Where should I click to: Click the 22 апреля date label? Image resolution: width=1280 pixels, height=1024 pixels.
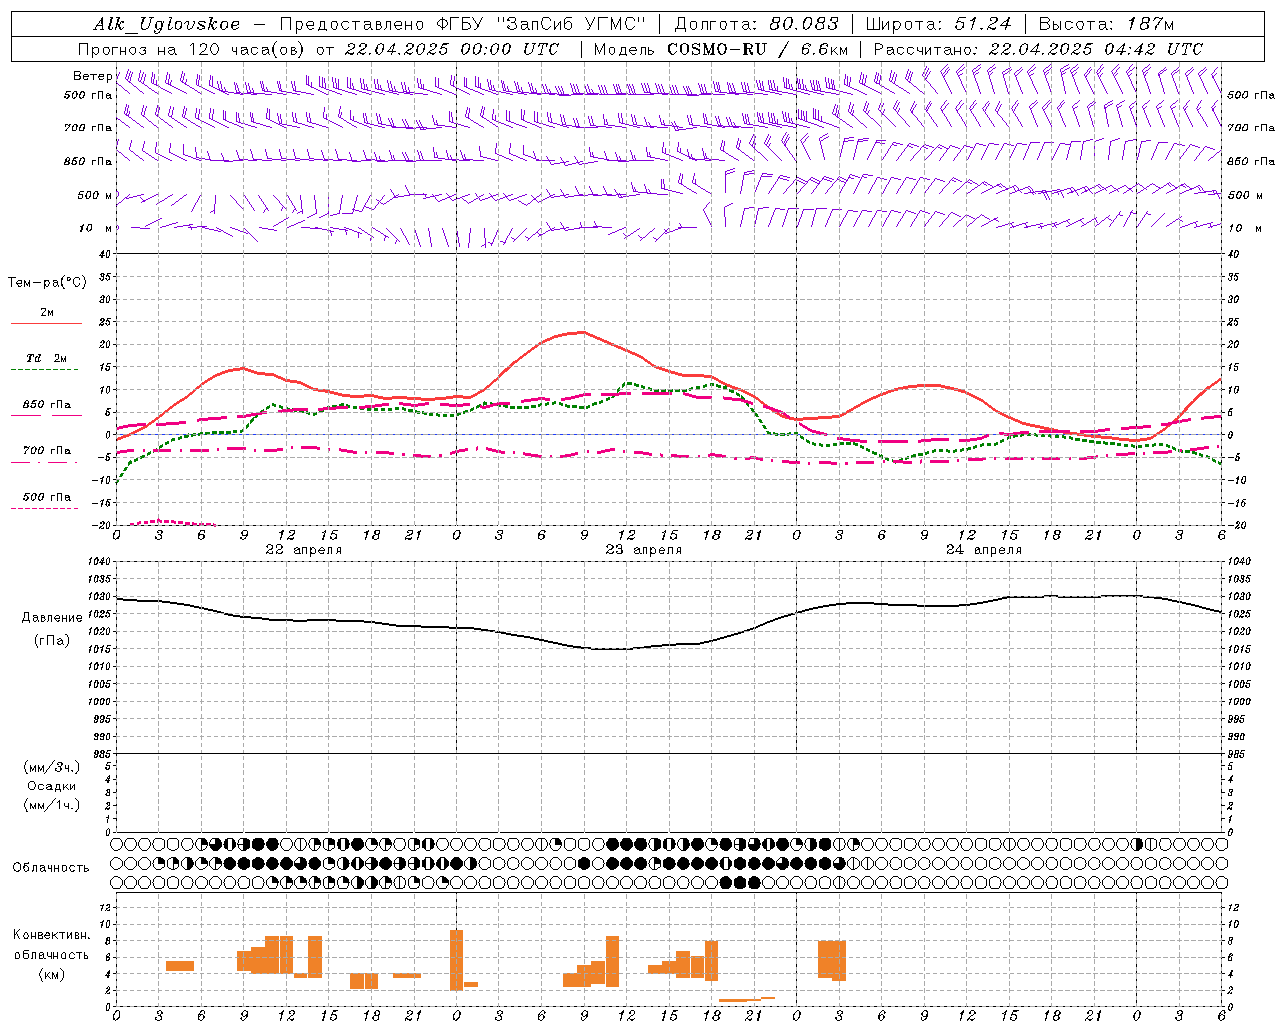[x=303, y=550]
